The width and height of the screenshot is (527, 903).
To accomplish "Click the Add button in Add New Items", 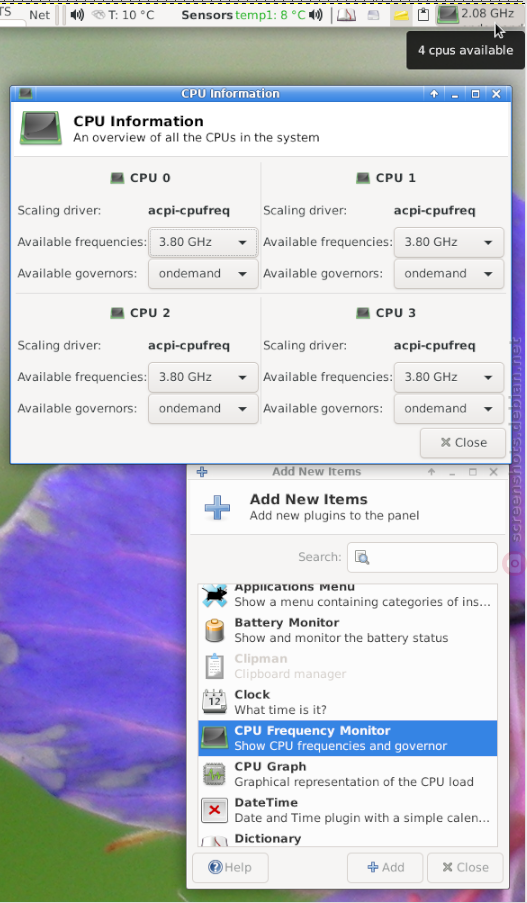I will [x=385, y=867].
